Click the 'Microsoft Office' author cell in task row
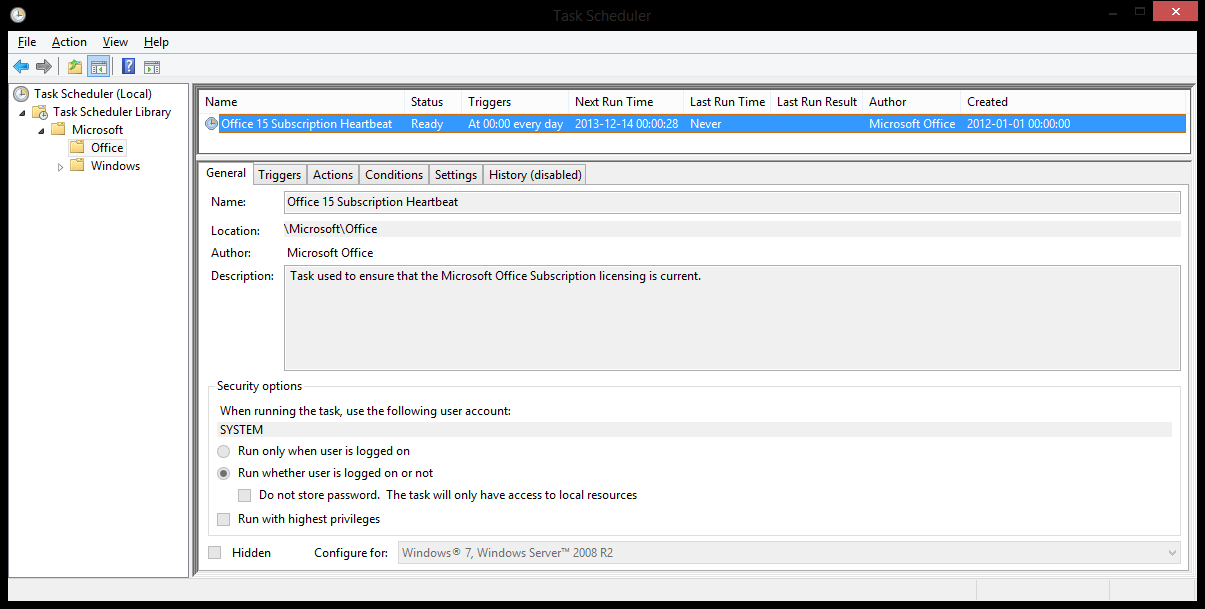This screenshot has height=609, width=1205. pyautogui.click(x=912, y=124)
